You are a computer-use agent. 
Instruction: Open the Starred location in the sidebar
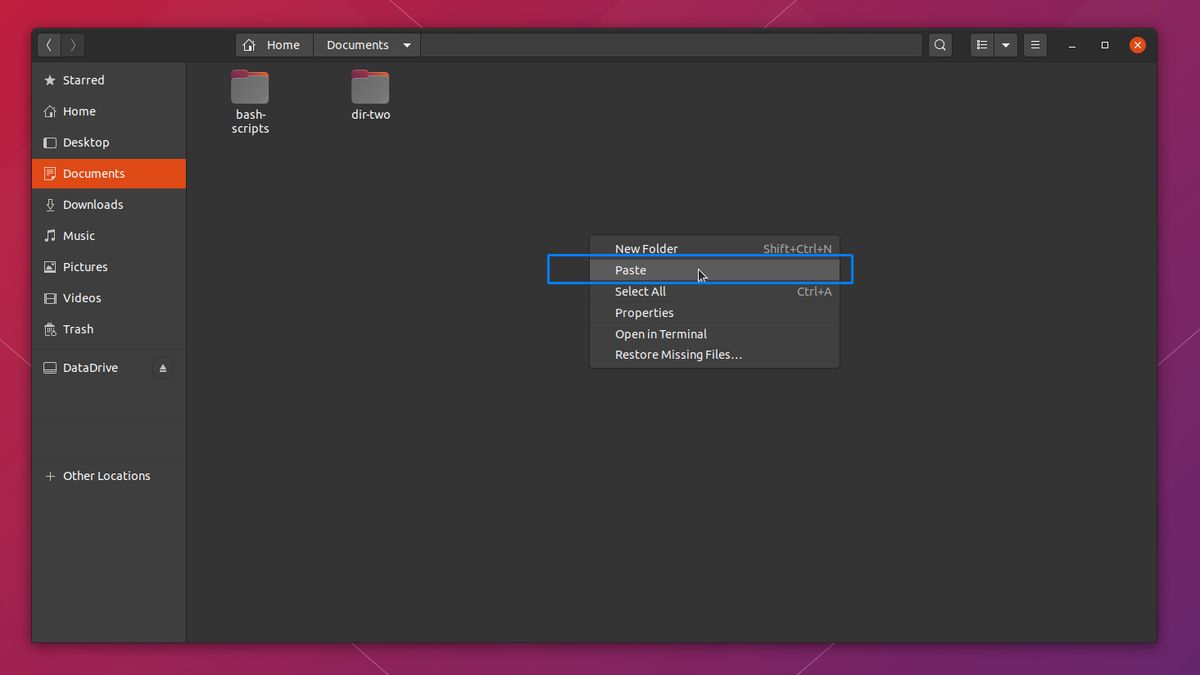(x=84, y=80)
